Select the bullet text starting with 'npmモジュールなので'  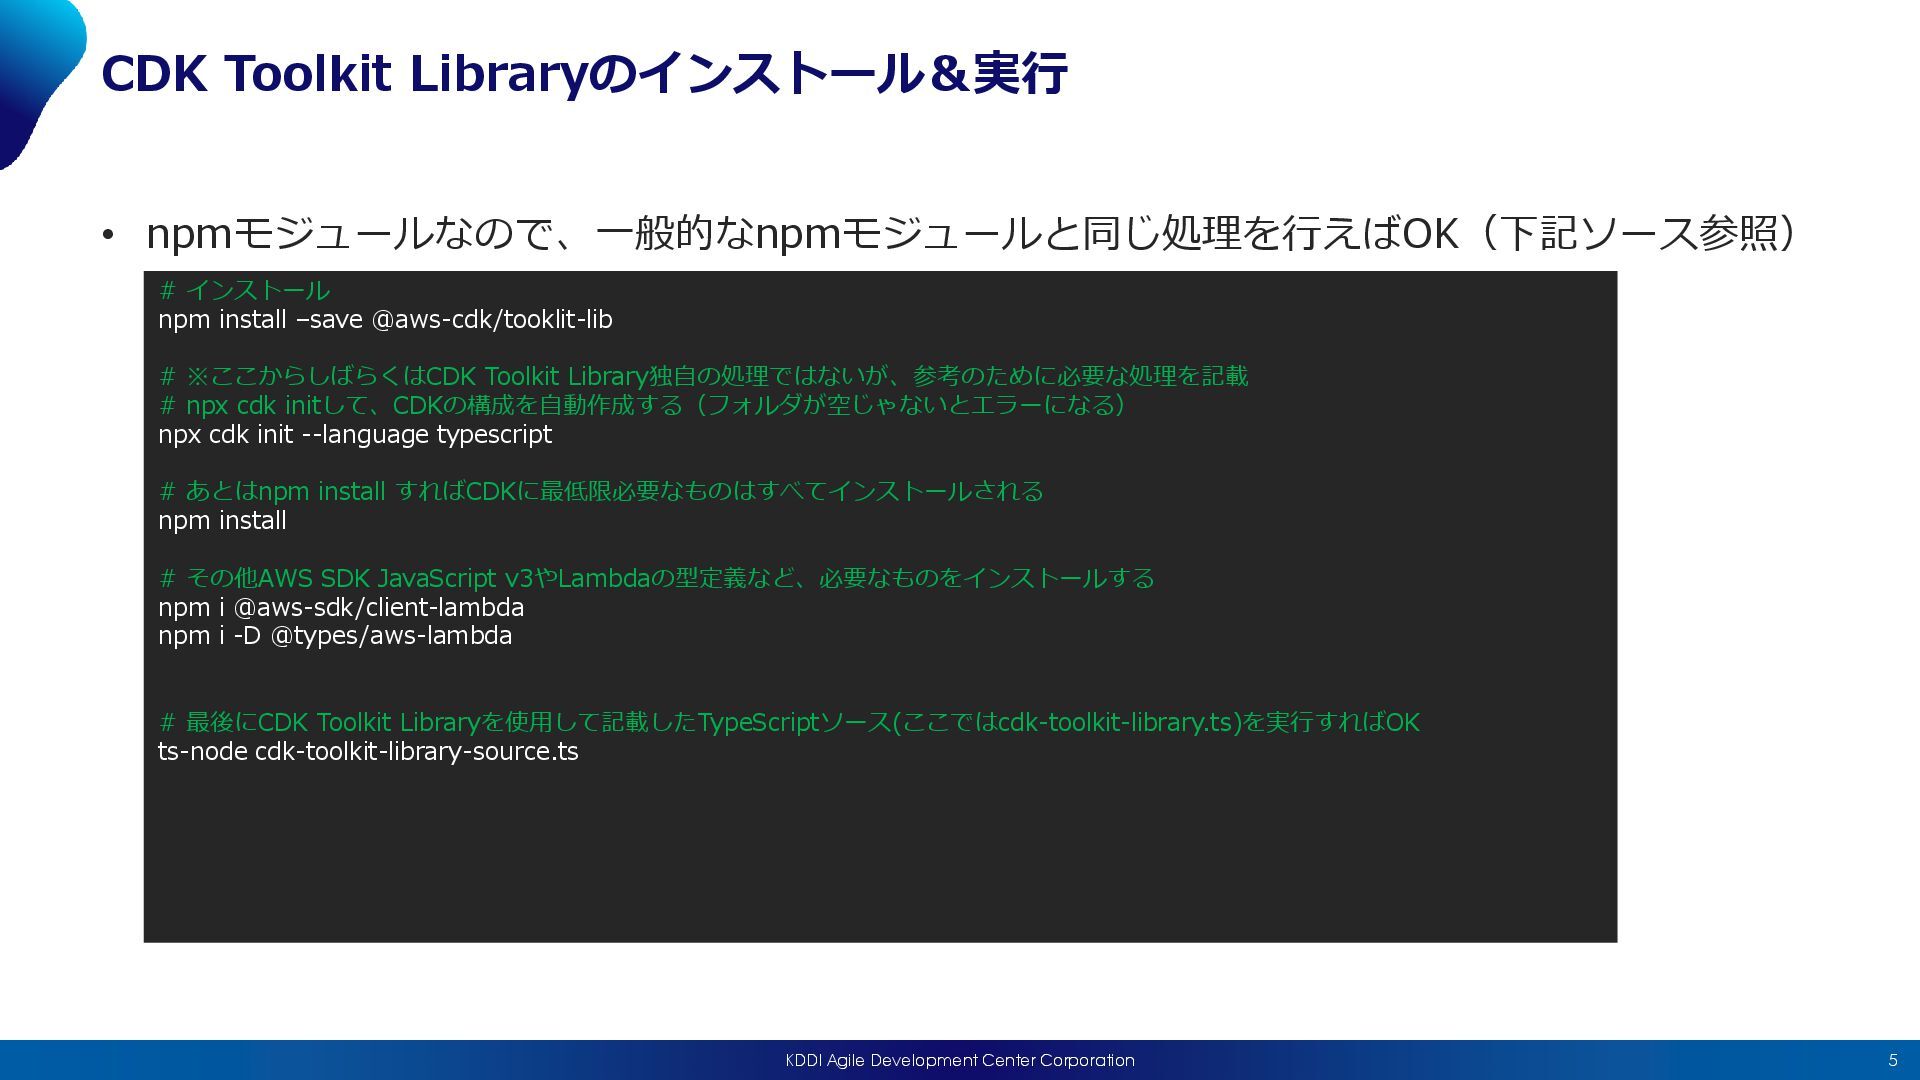(x=971, y=233)
